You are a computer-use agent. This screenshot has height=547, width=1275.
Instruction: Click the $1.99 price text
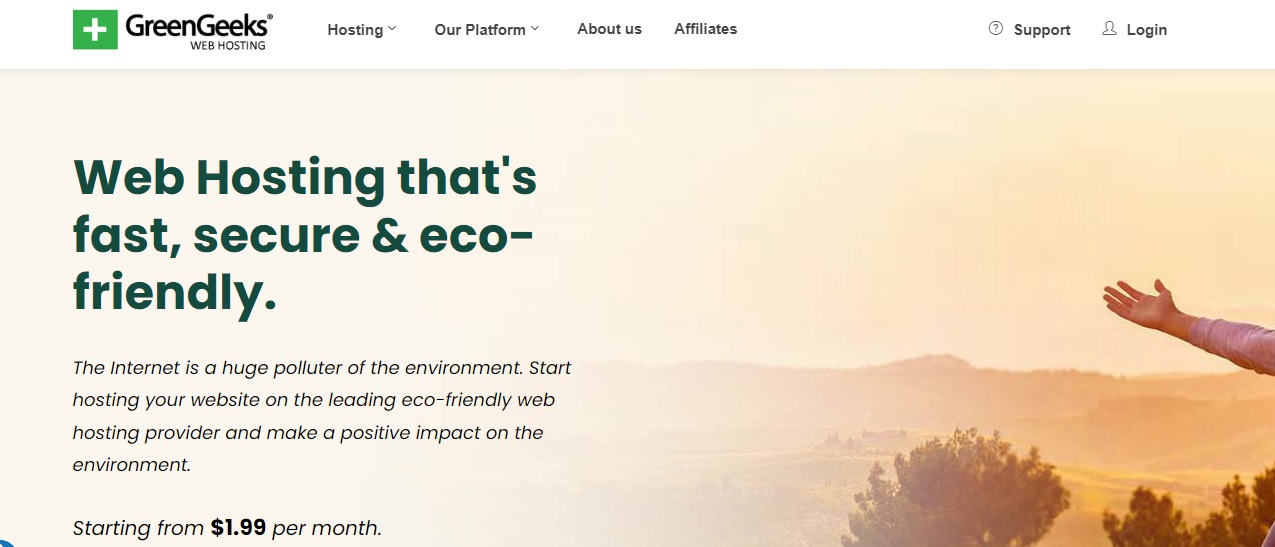pos(238,527)
